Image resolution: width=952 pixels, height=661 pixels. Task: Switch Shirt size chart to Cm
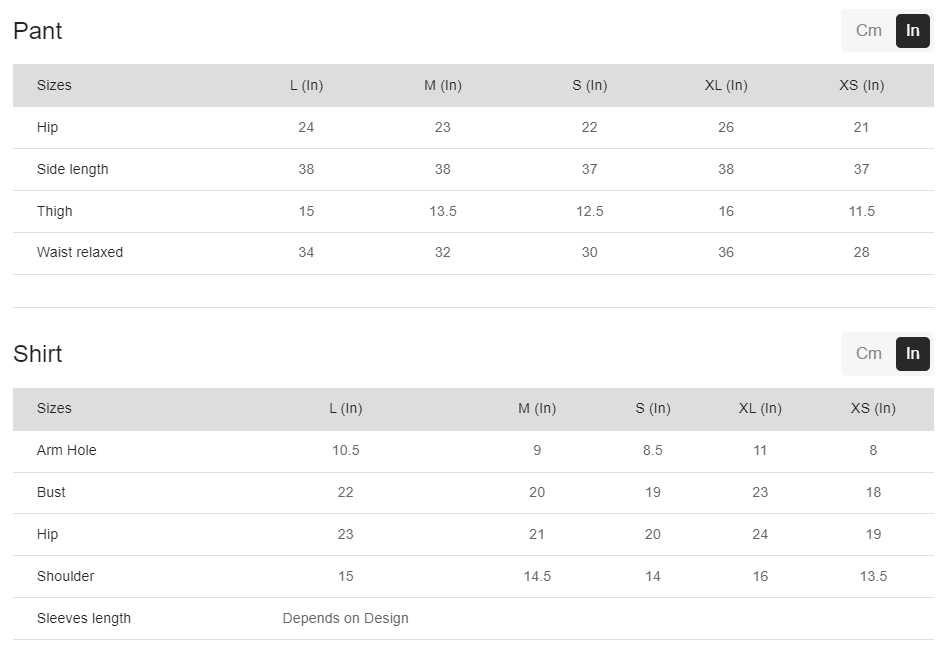coord(868,354)
